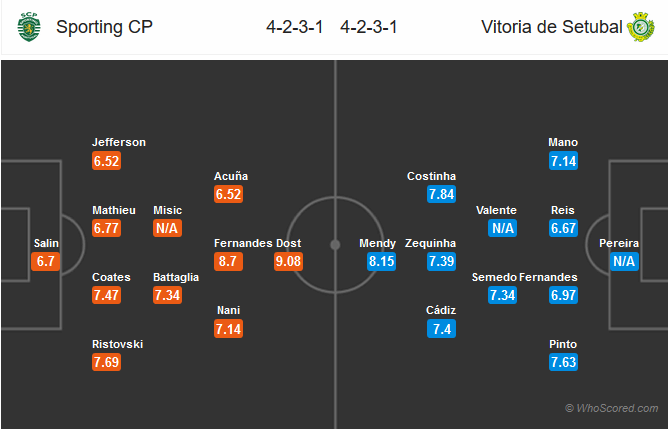Click Sporting's 4-2-3-1 formation text
This screenshot has width=668, height=429.
(295, 27)
